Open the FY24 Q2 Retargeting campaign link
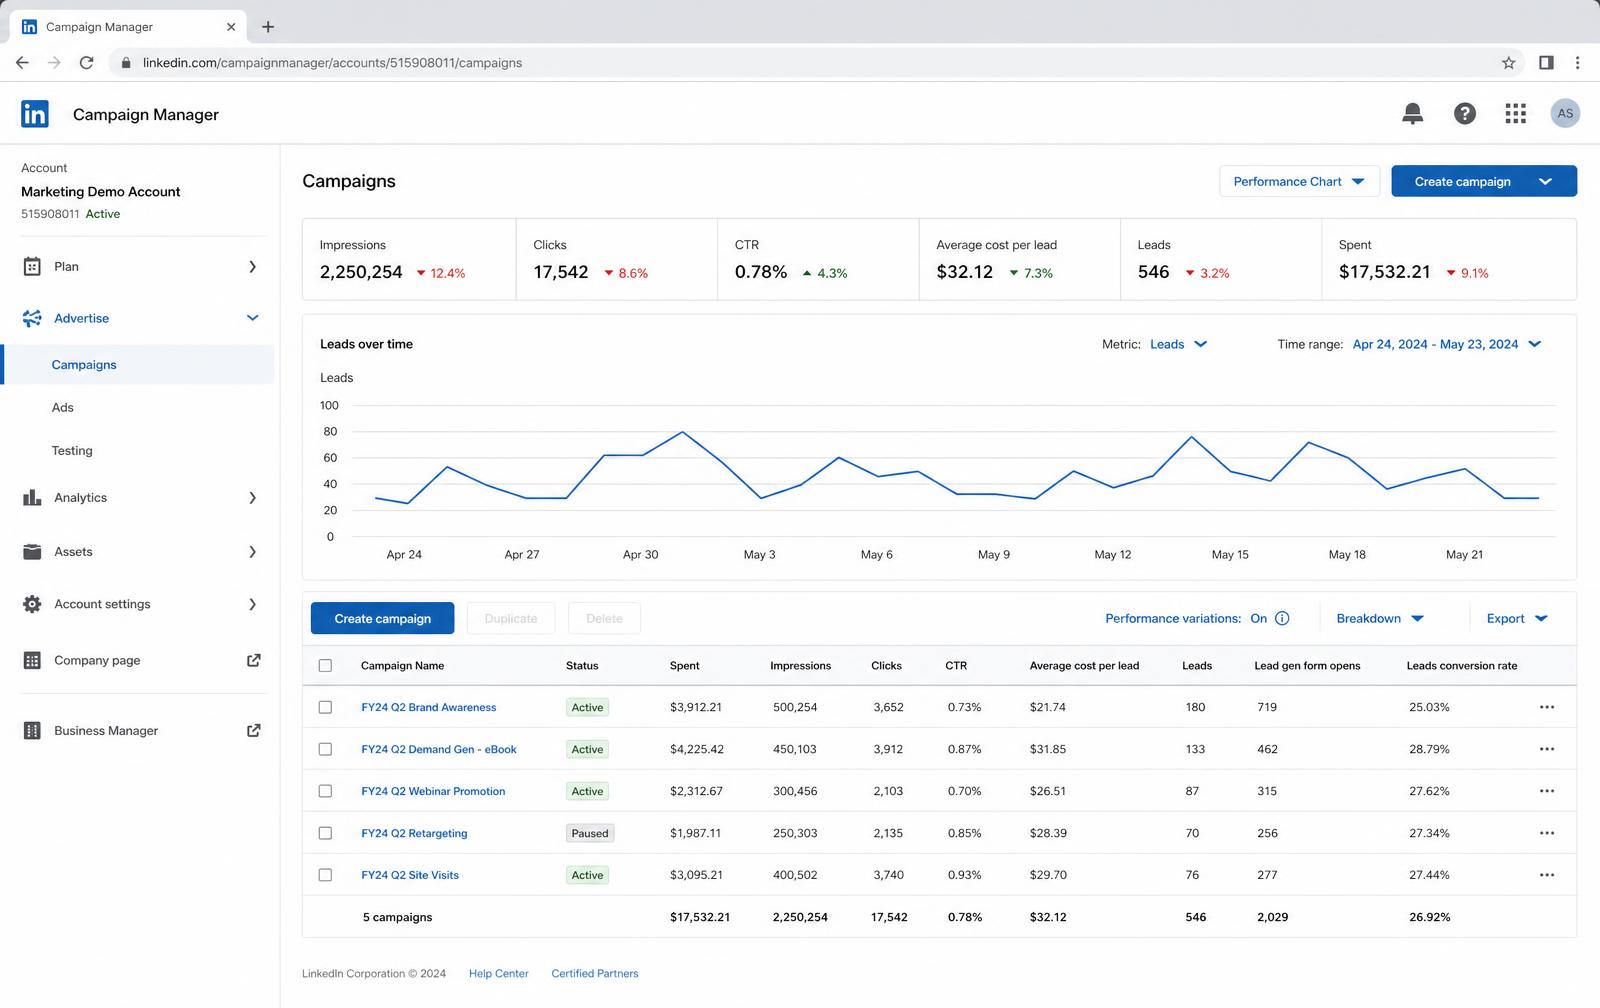 [x=414, y=833]
